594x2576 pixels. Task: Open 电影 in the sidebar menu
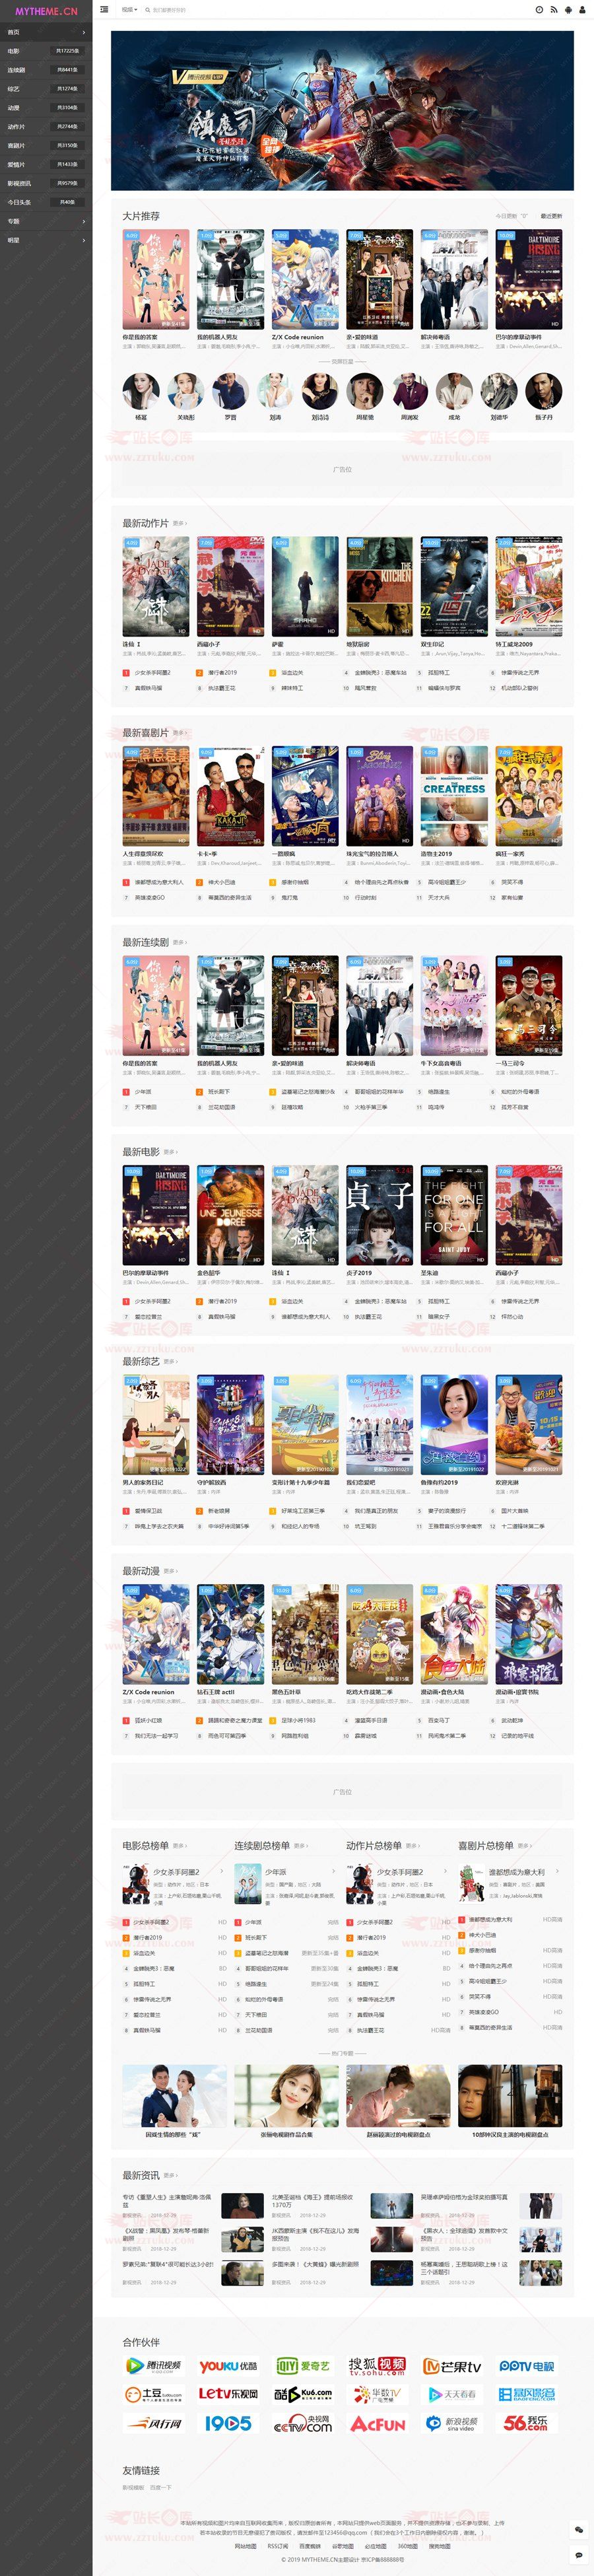46,51
